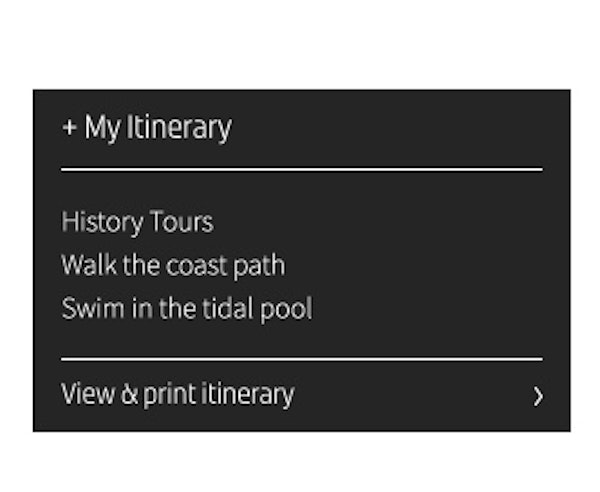
Task: Click the word Tours in History Tours
Action: [180, 221]
